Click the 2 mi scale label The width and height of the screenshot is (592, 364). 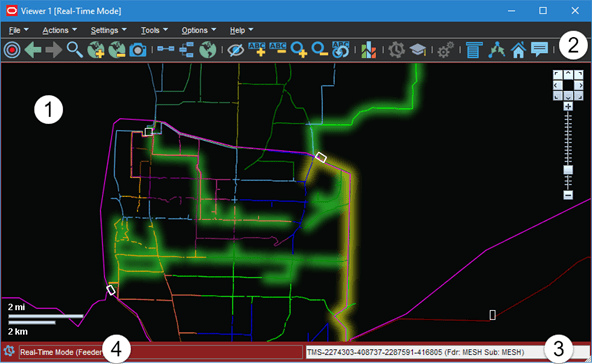(x=17, y=307)
